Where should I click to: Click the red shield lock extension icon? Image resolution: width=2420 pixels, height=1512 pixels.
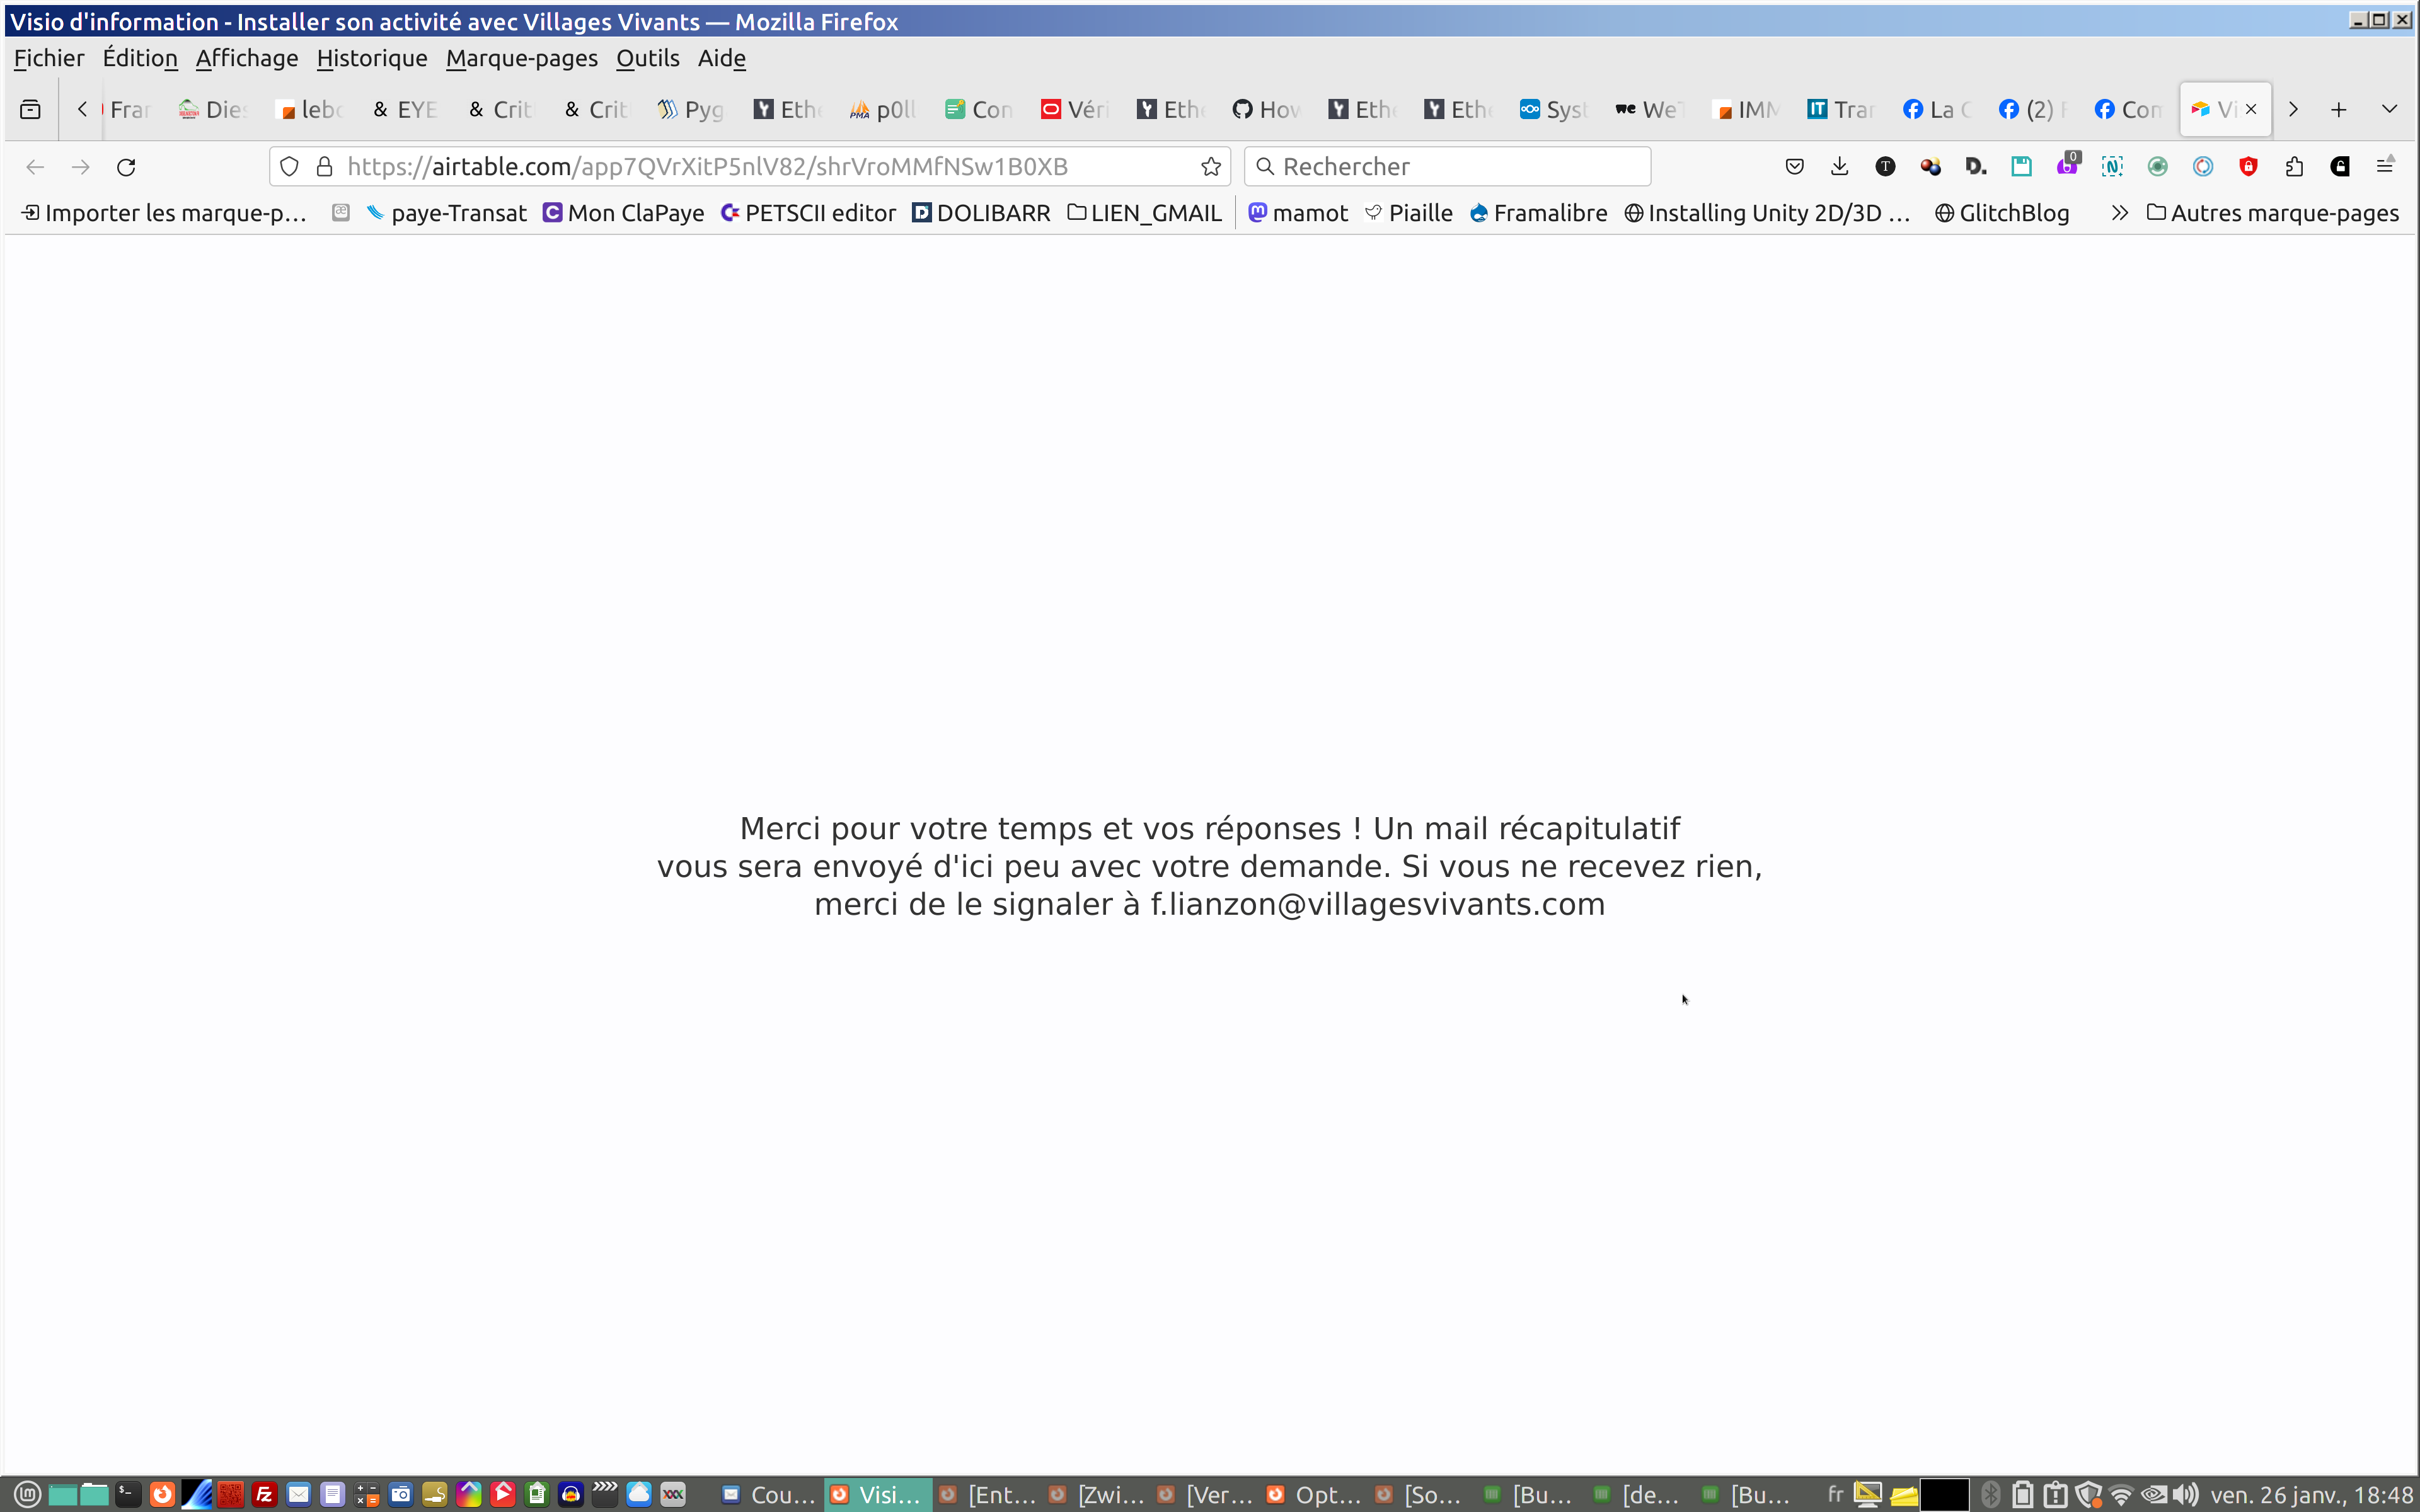(2248, 167)
